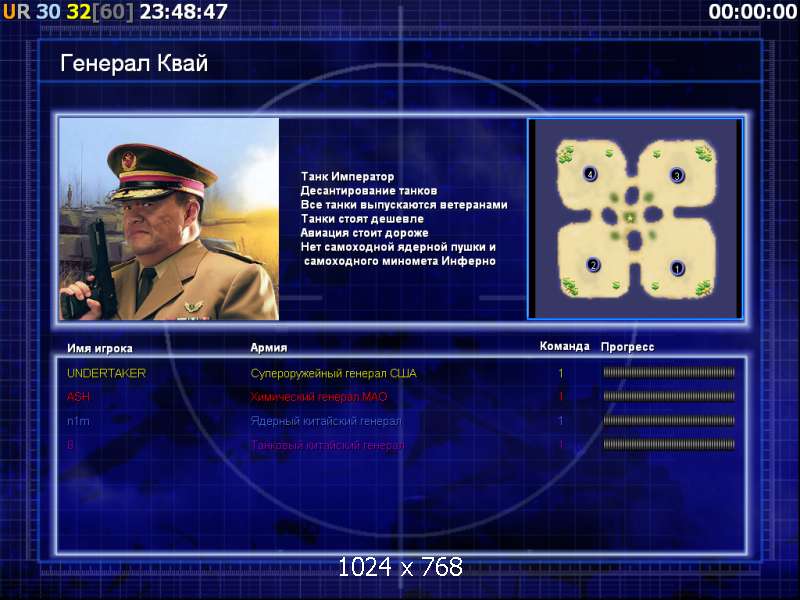Click the map preview thumbnail
Image resolution: width=800 pixels, height=600 pixels.
coord(635,219)
